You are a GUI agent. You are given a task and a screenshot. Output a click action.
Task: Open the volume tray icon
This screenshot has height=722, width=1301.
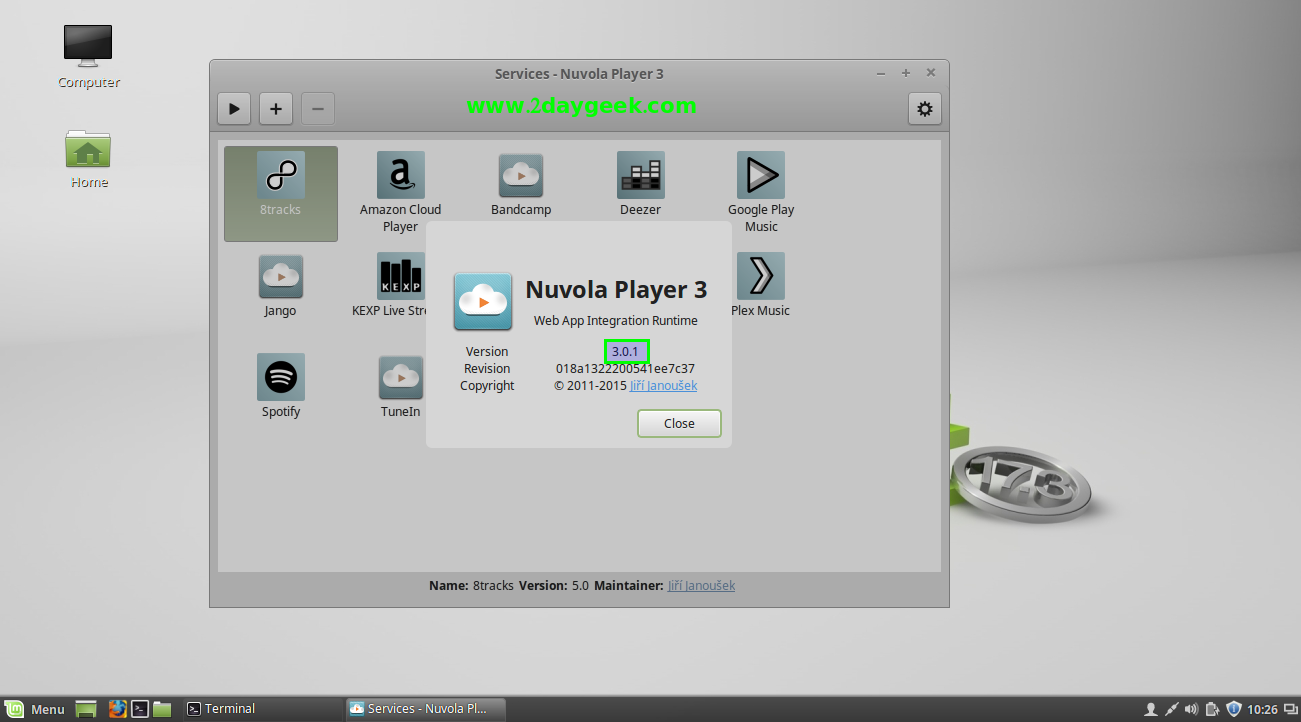pyautogui.click(x=1191, y=709)
